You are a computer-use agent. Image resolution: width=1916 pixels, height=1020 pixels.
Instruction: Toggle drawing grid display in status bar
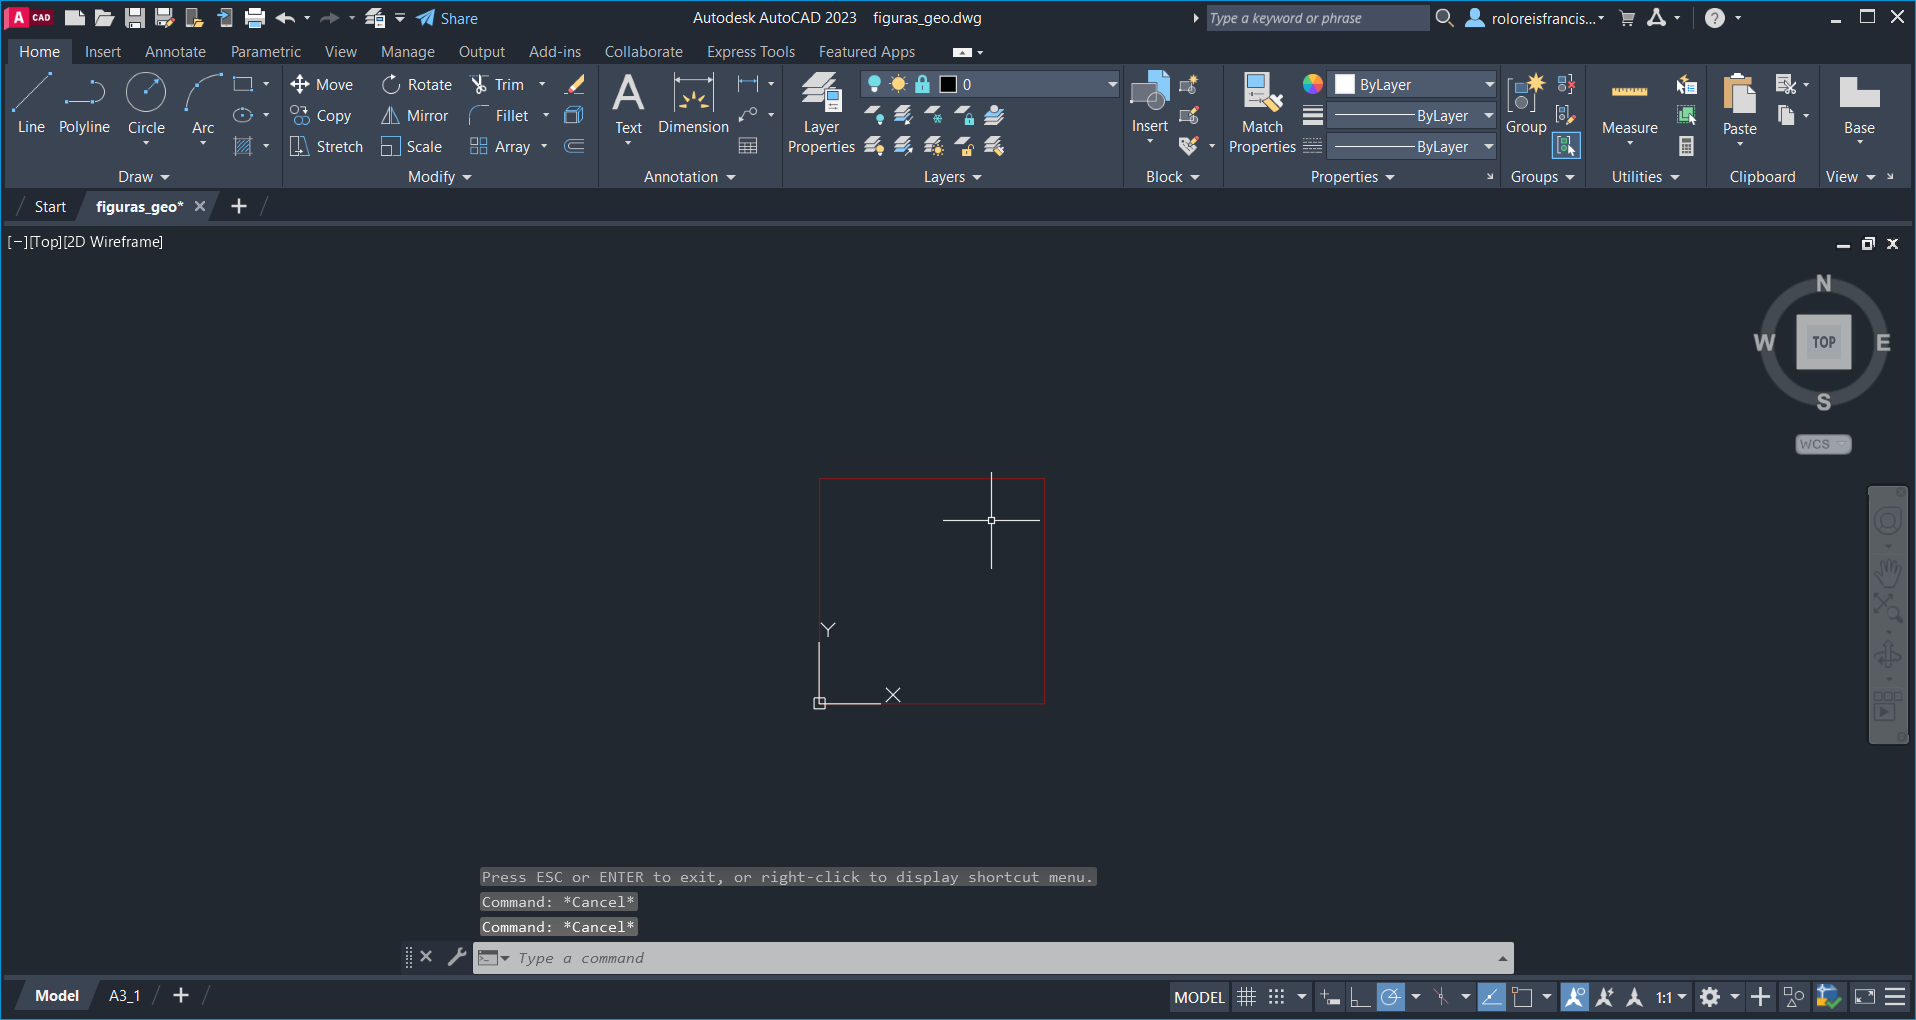click(x=1246, y=997)
